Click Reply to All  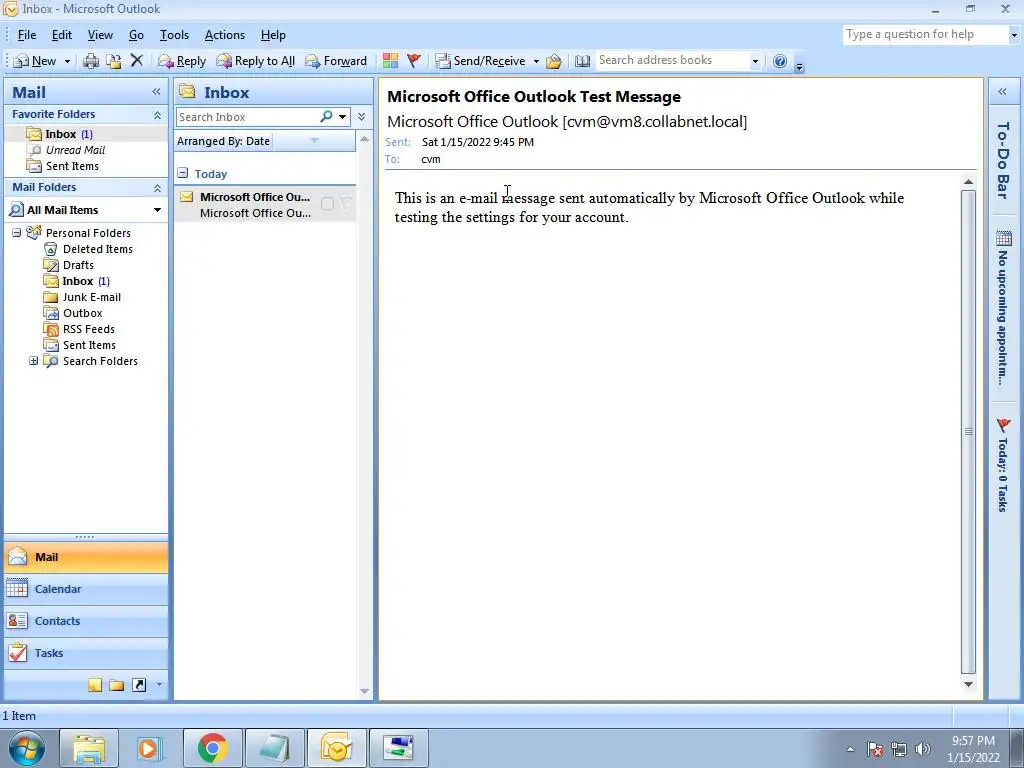click(255, 61)
